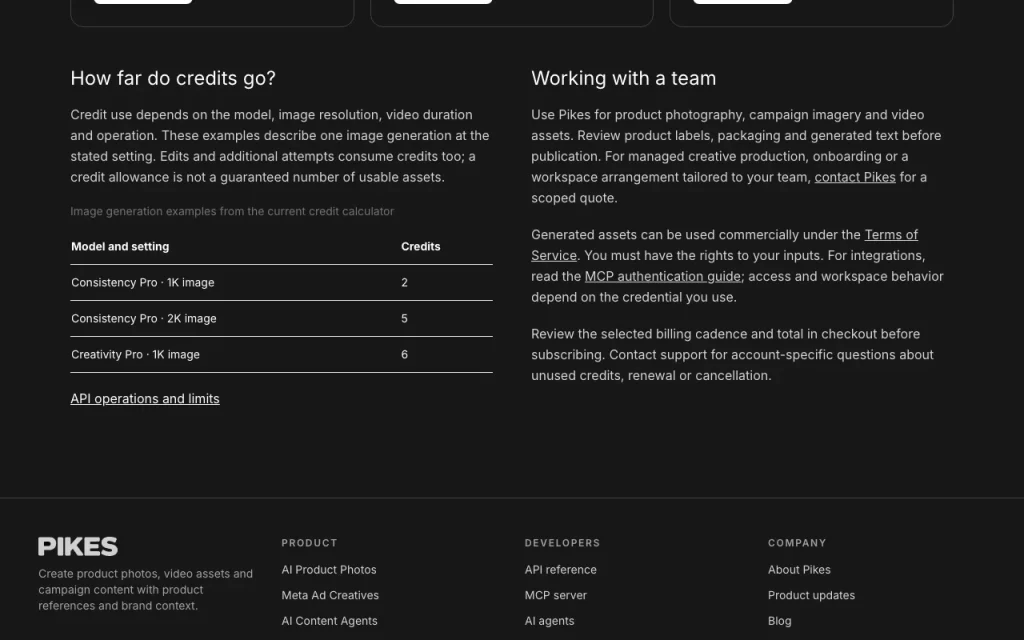This screenshot has height=640, width=1024.
Task: Open AI Content Agents footer link
Action: point(329,620)
